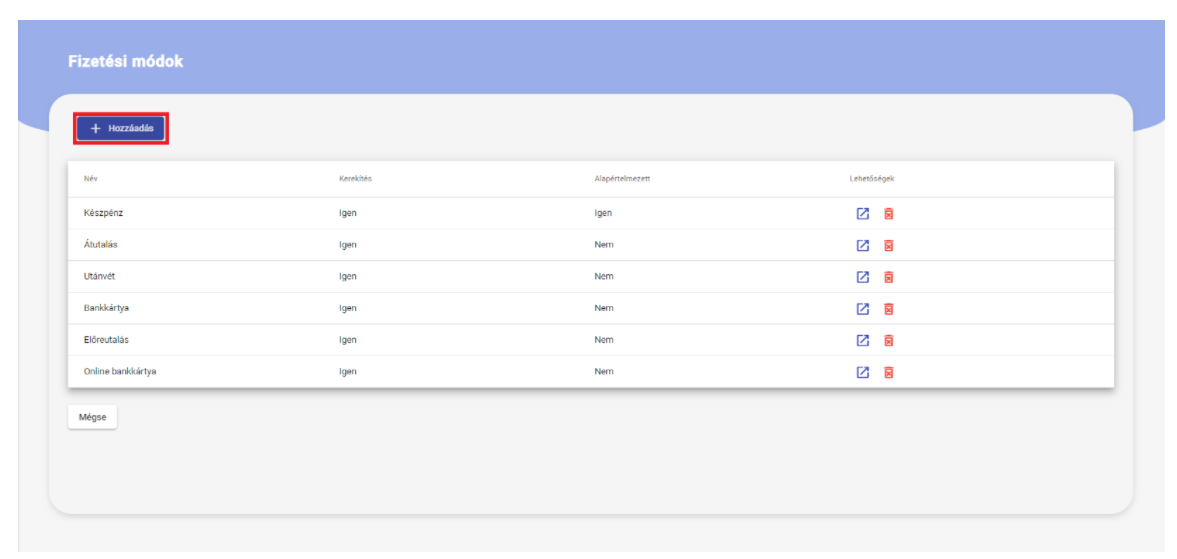Screen dimensions: 1177x559
Task: Click Nem under Alapértelmezett for Előreutalás
Action: (604, 339)
